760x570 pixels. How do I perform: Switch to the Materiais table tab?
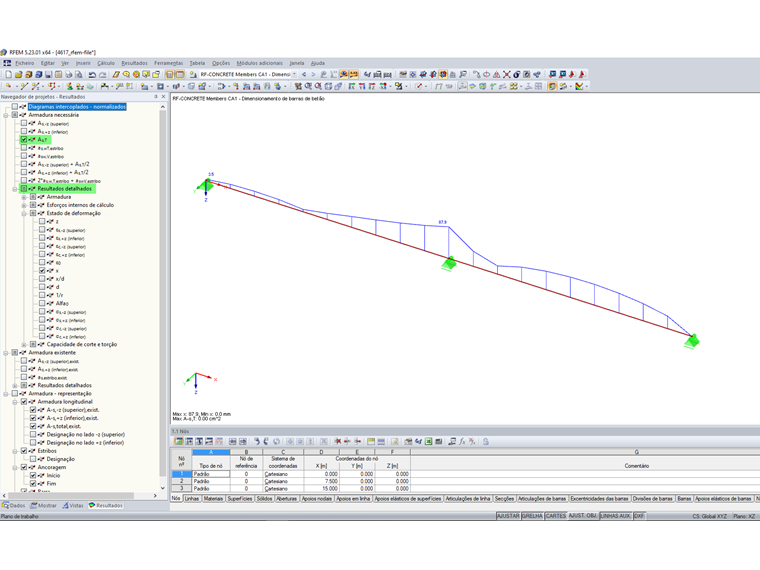(x=213, y=498)
